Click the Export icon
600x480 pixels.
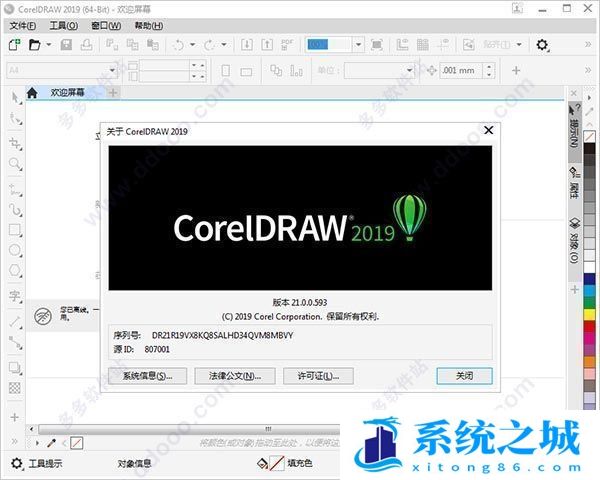click(x=267, y=45)
